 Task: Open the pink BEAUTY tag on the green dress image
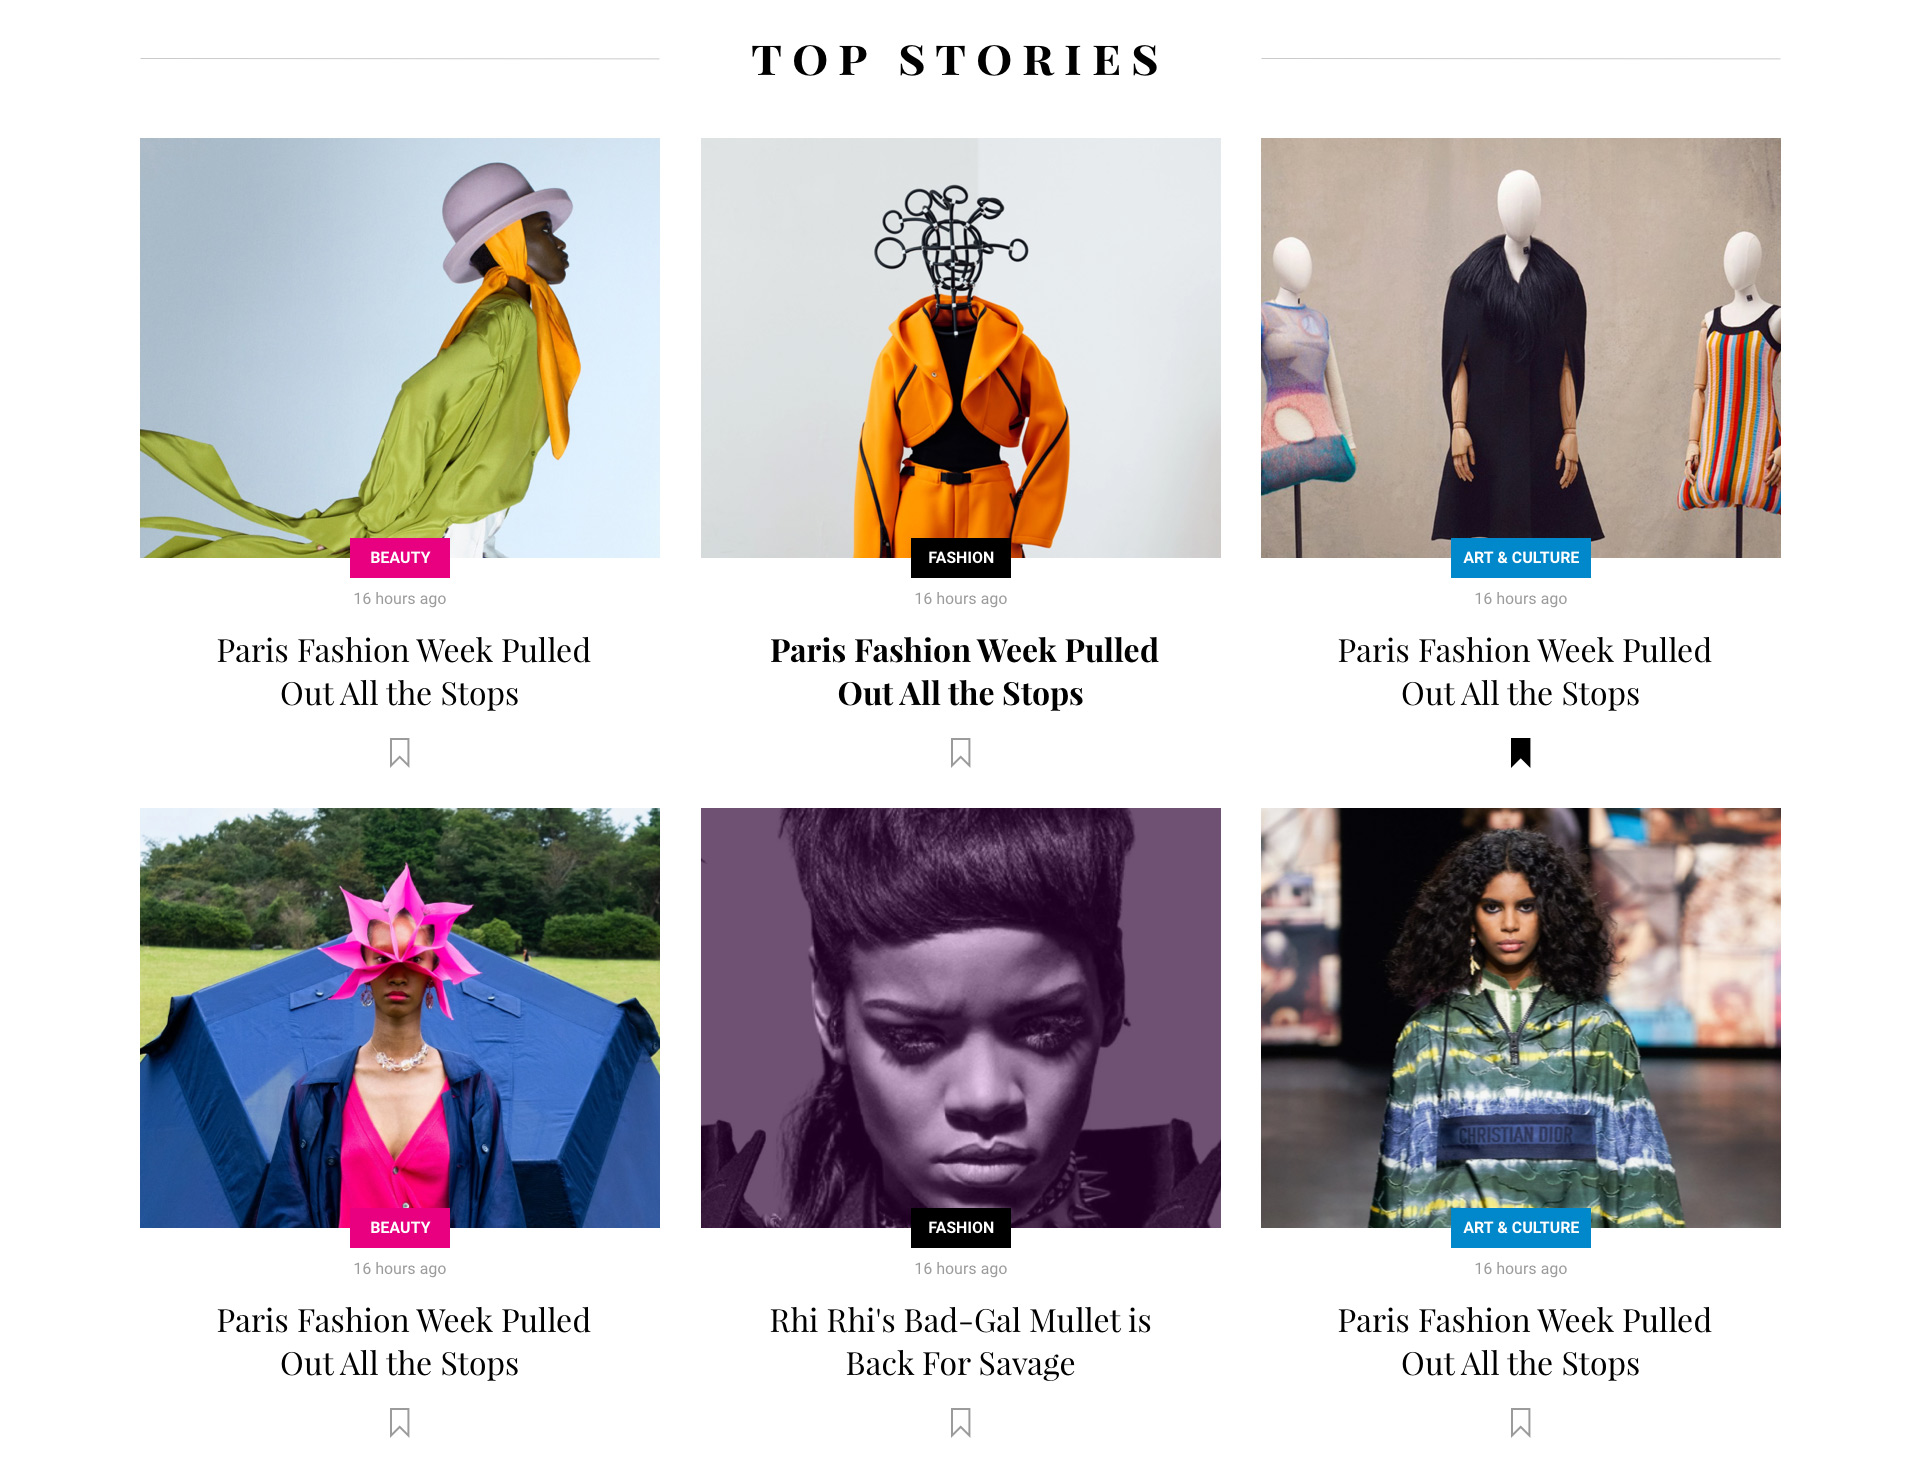coord(400,558)
